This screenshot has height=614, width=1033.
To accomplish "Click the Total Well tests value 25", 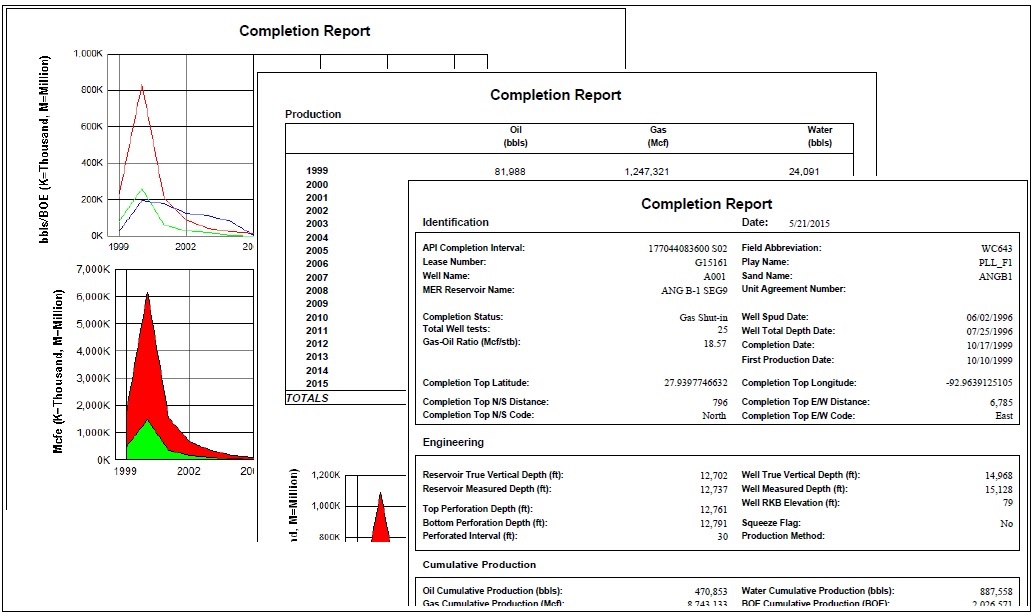I will click(723, 329).
